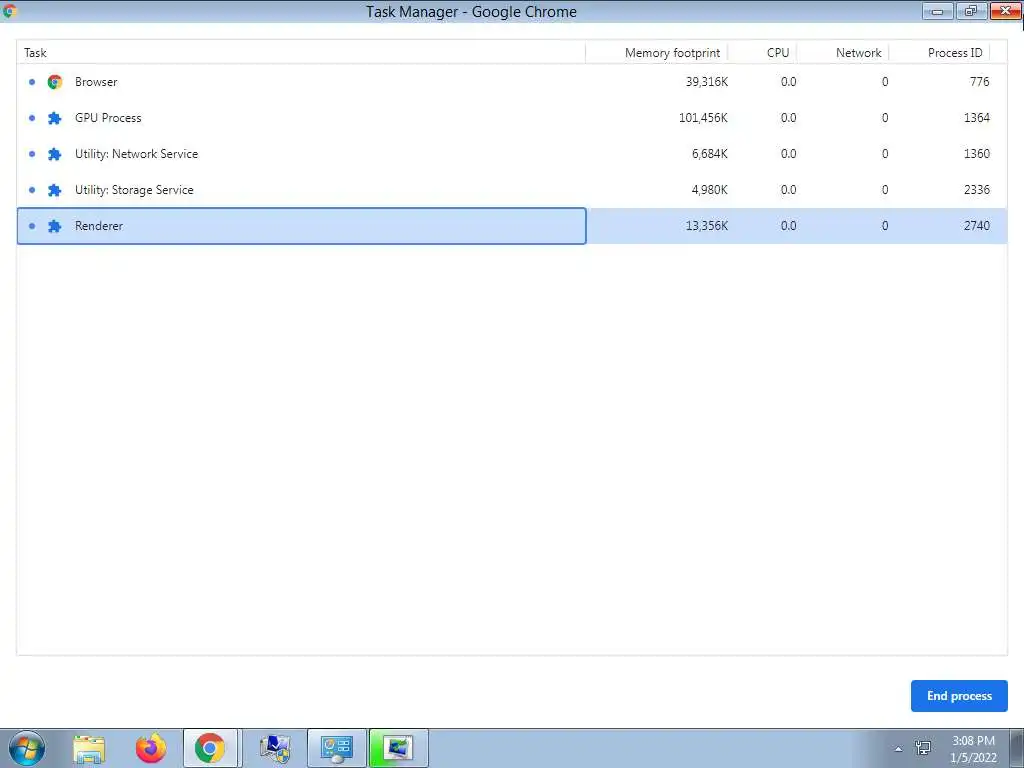The width and height of the screenshot is (1024, 768).
Task: End the selected process
Action: [x=959, y=696]
